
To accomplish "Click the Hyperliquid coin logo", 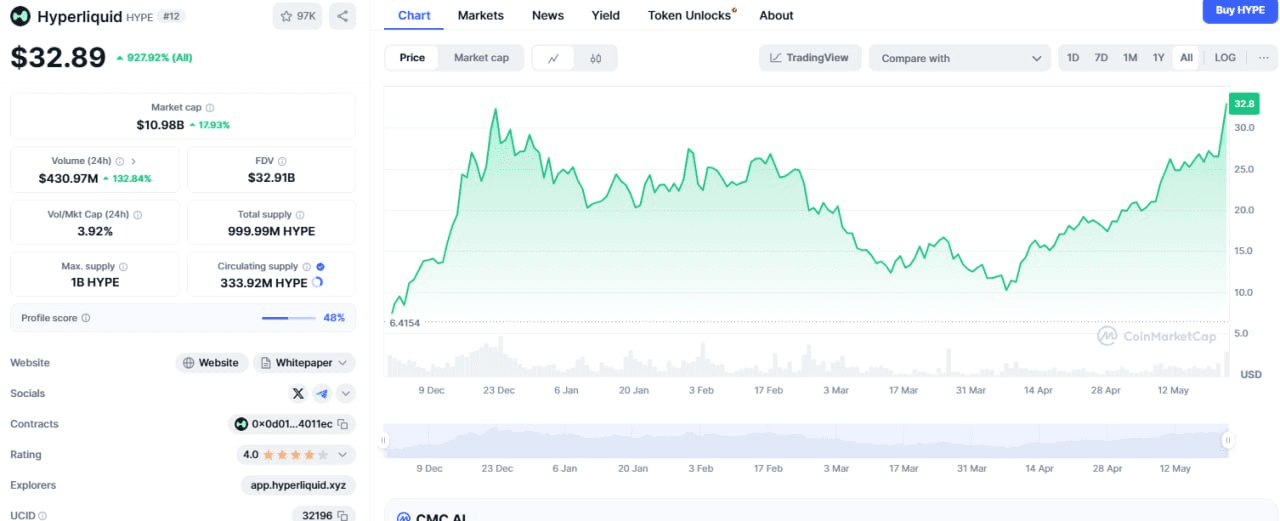I will [x=21, y=16].
